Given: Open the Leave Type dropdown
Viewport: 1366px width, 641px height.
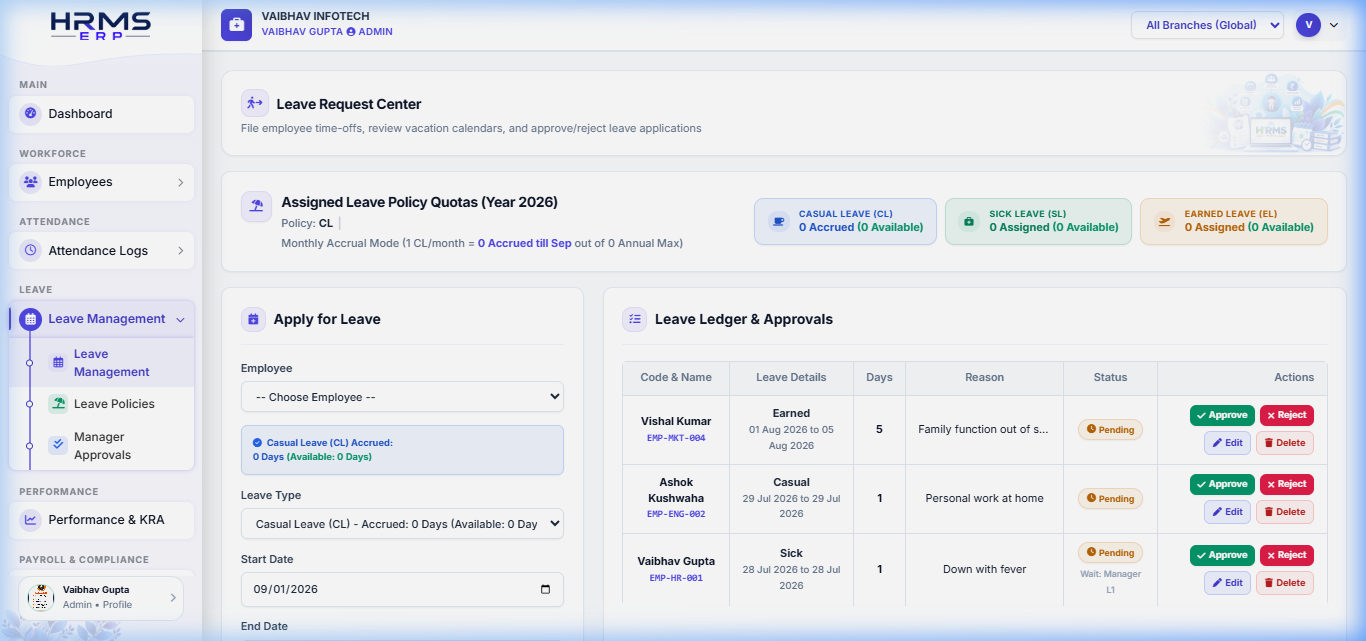Looking at the screenshot, I should click(x=402, y=524).
